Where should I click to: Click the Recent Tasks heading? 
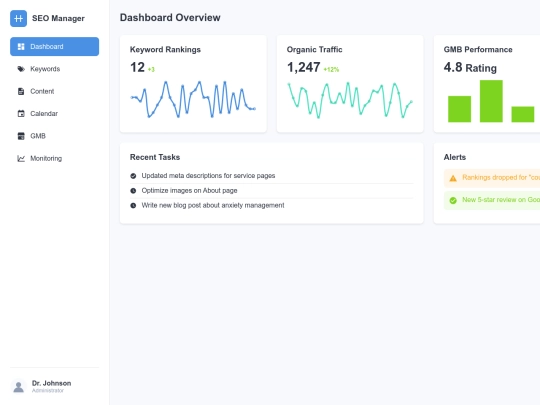tap(155, 157)
